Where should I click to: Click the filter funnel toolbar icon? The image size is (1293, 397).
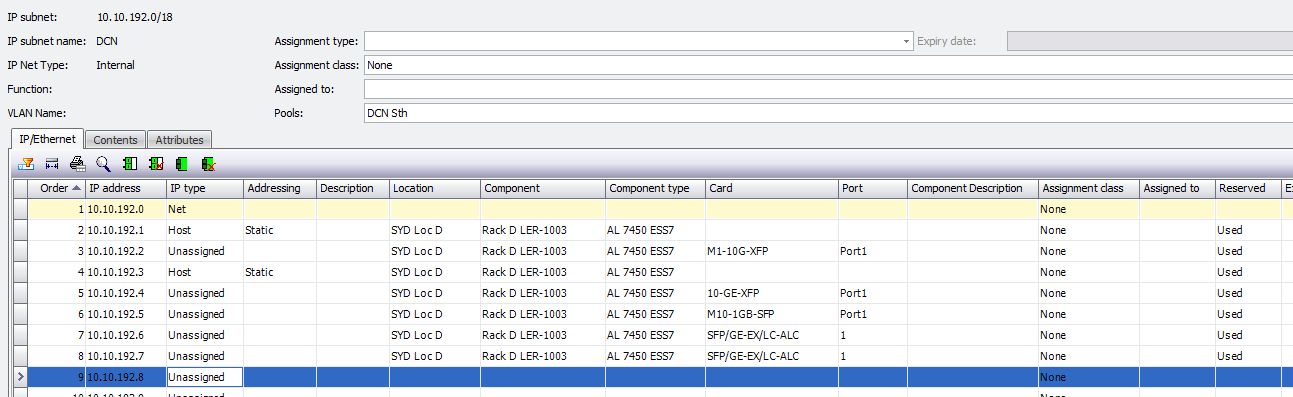coord(26,163)
